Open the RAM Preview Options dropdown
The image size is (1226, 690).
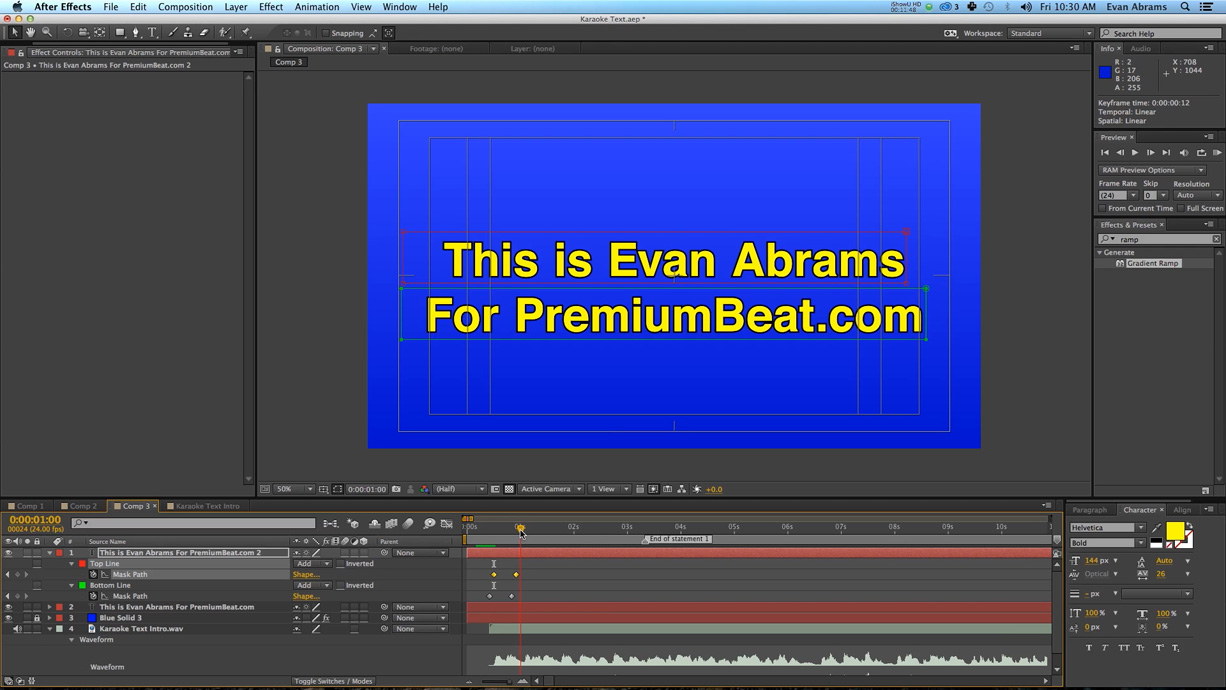click(1152, 170)
